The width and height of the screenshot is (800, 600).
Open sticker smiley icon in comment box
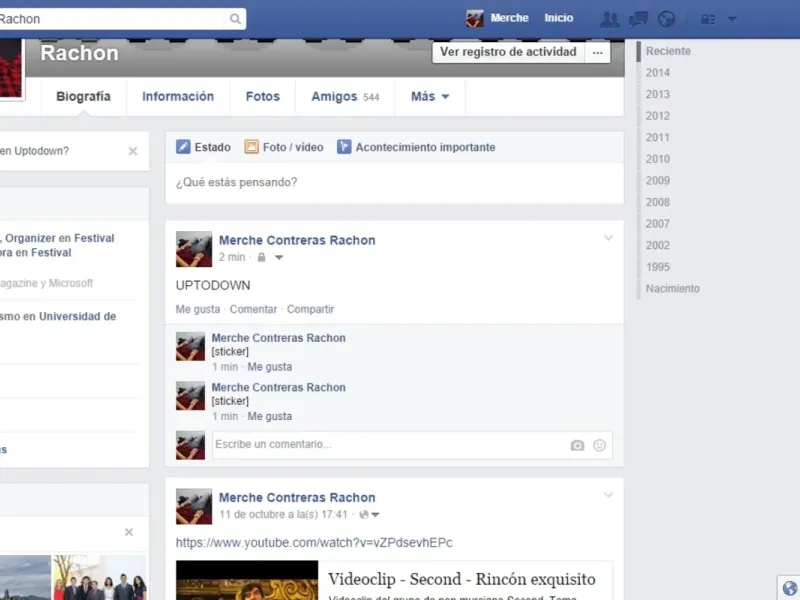[599, 445]
